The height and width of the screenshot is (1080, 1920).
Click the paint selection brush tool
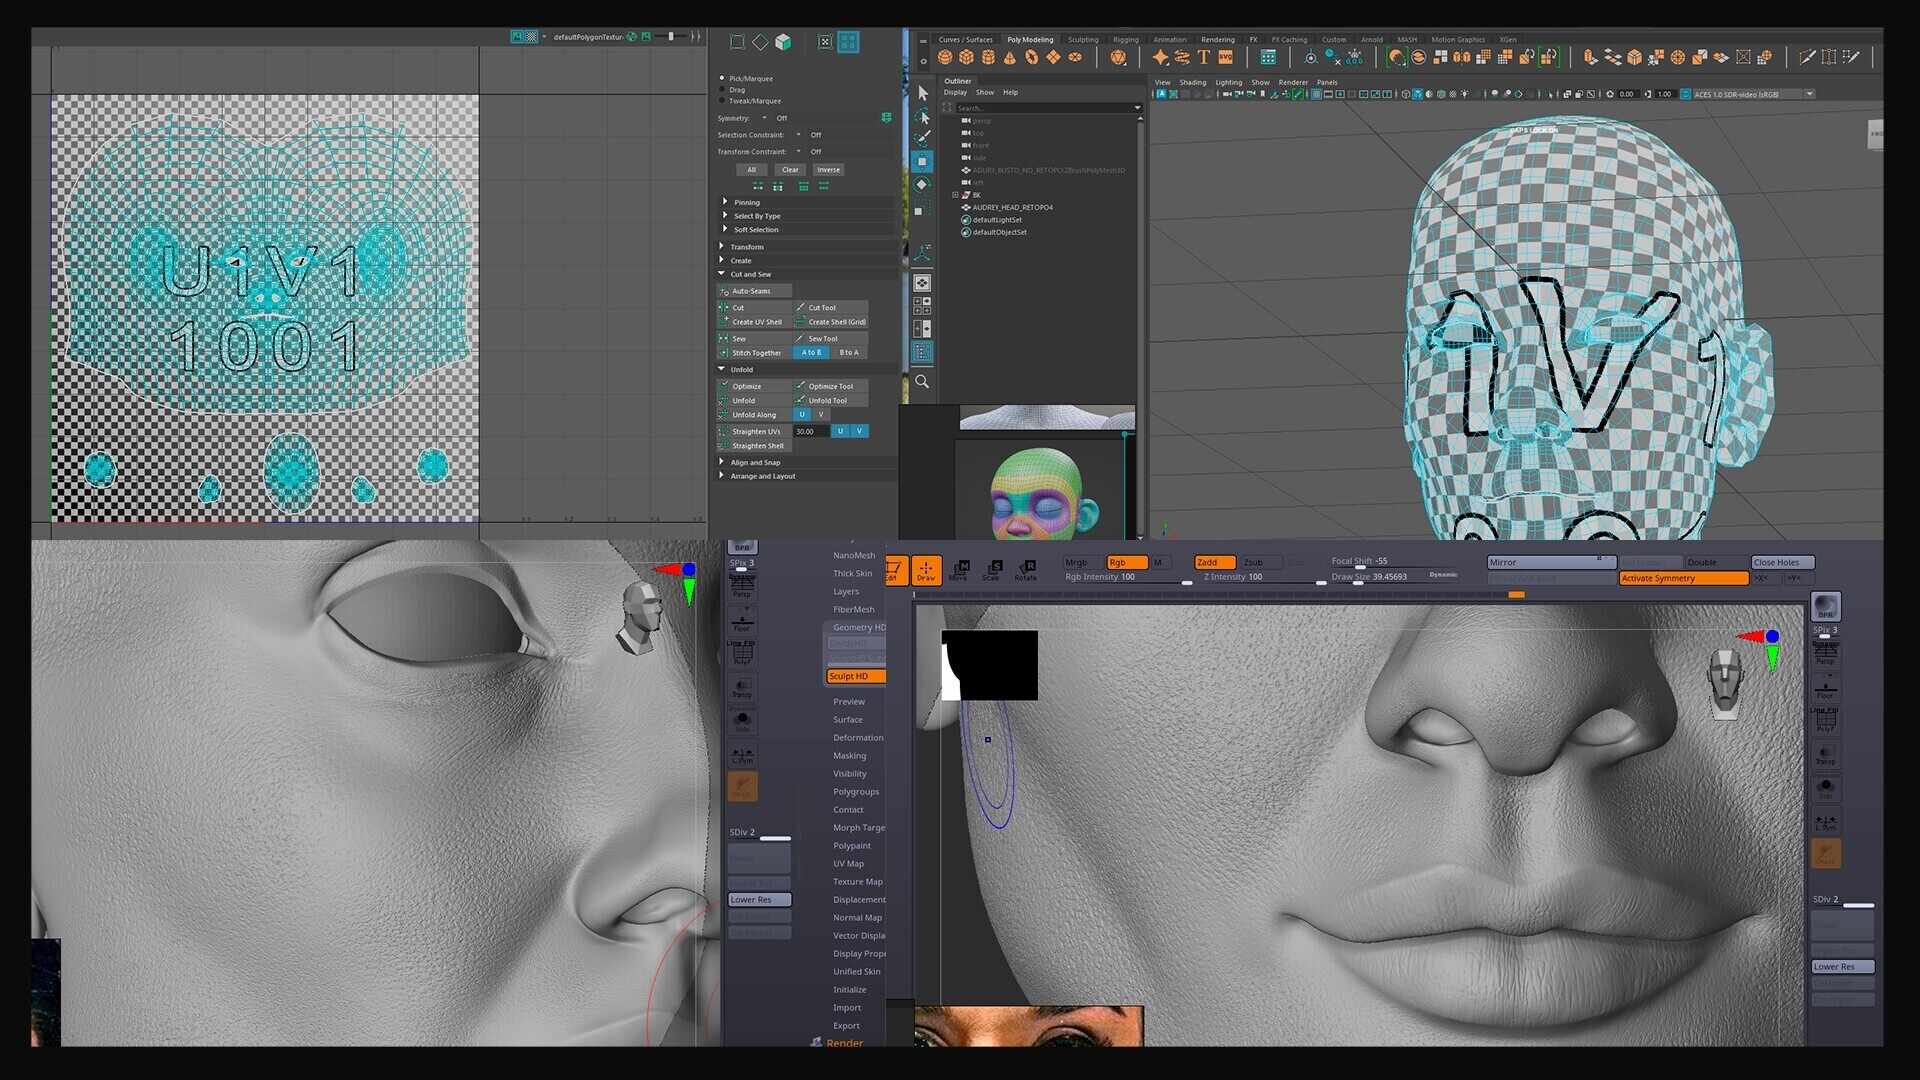923,139
